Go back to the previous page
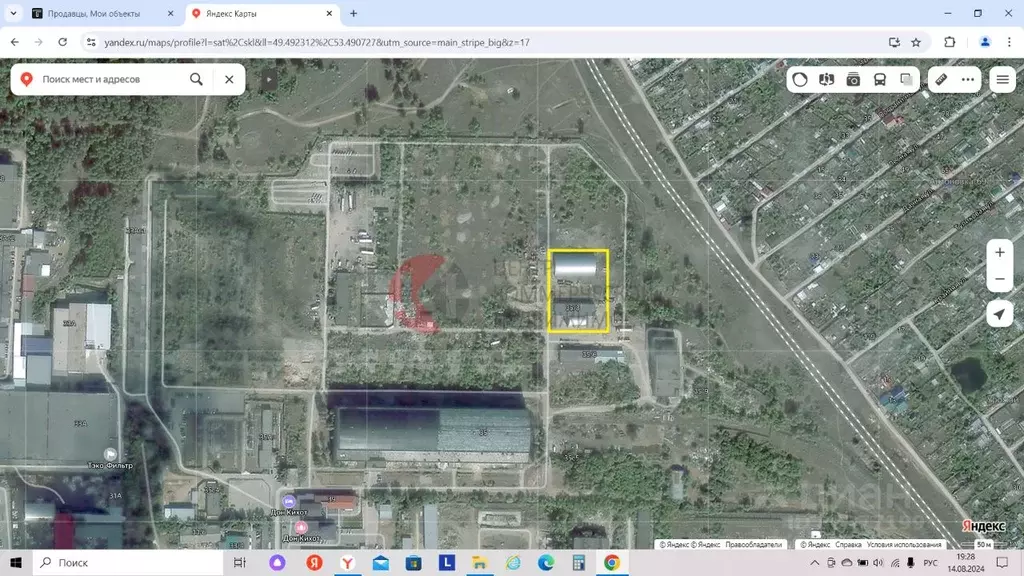Viewport: 1024px width, 576px height. [x=14, y=42]
